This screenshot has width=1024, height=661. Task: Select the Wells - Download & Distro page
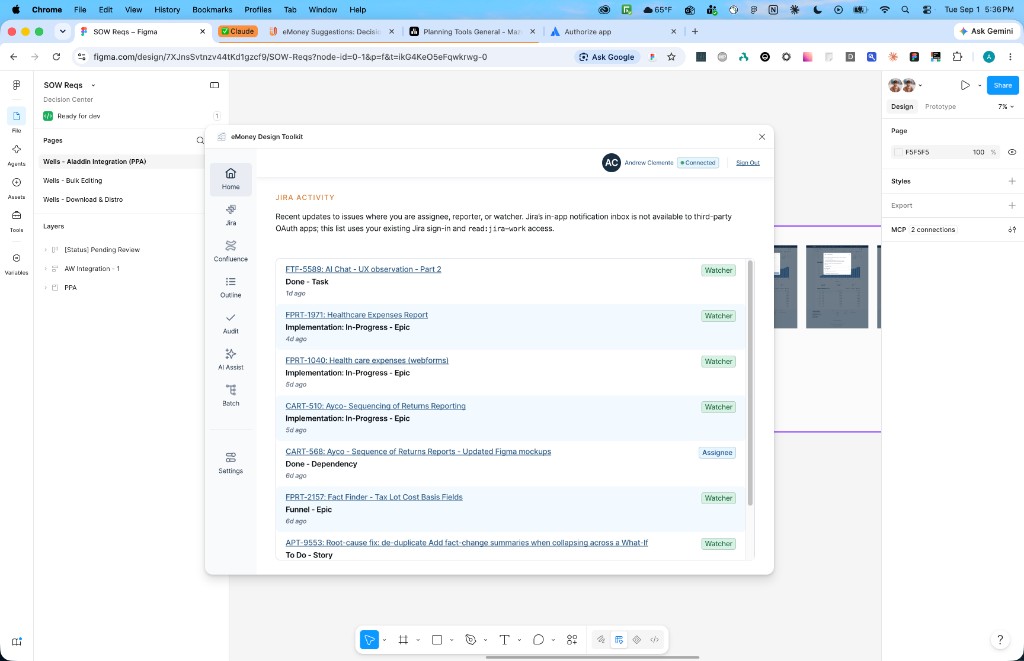coord(83,199)
